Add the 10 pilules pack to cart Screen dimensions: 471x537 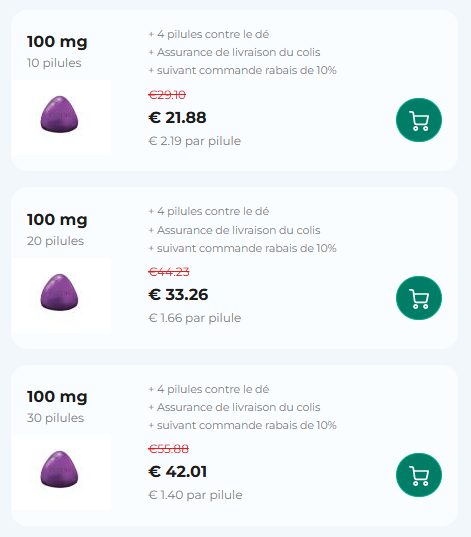coord(419,120)
